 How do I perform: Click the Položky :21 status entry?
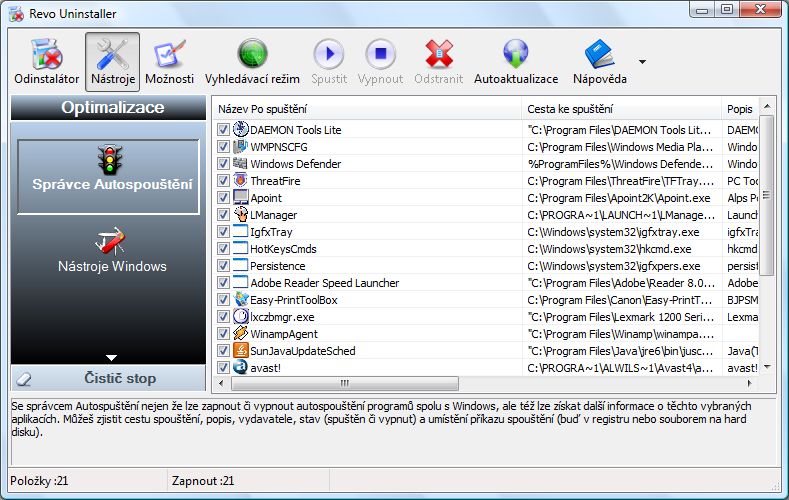point(39,481)
